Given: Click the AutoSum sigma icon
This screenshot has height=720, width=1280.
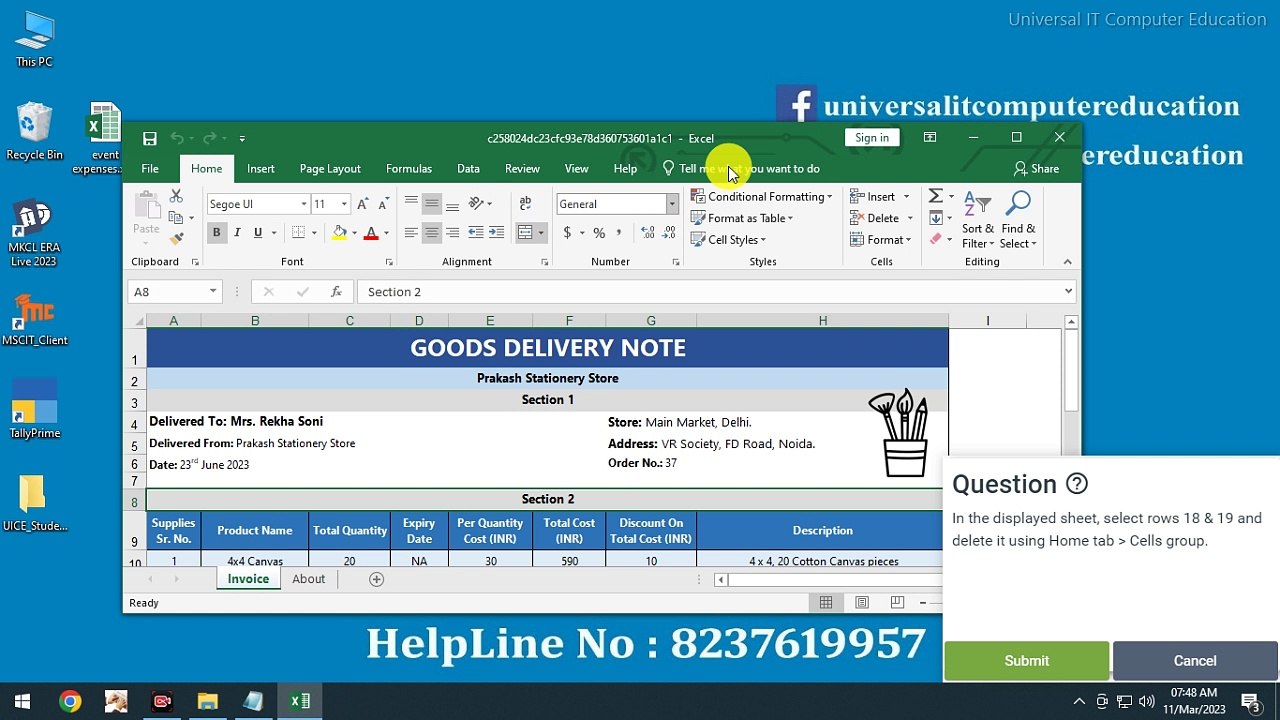Looking at the screenshot, I should pos(936,197).
